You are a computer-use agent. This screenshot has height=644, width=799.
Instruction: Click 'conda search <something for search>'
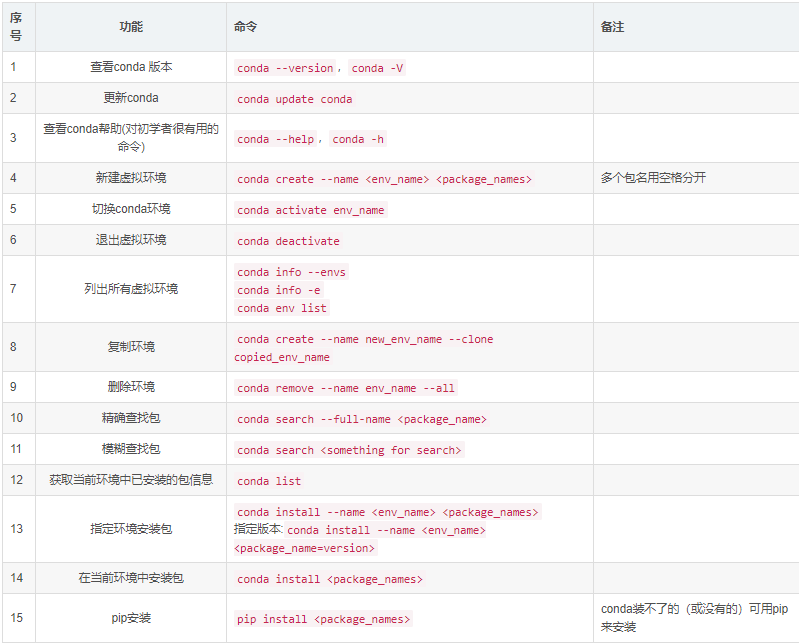(349, 450)
